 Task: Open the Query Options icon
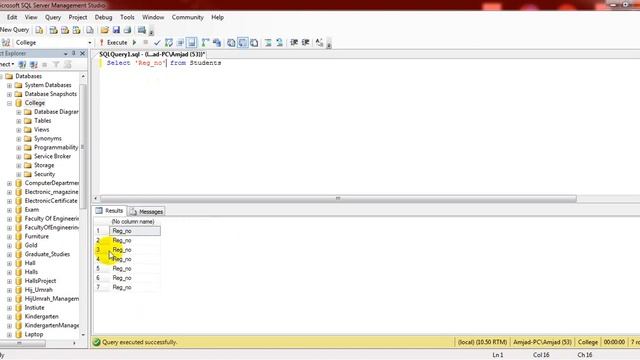point(180,42)
